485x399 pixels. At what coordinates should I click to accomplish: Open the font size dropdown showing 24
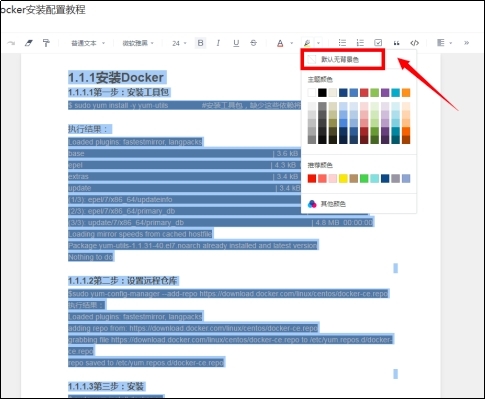tap(179, 43)
